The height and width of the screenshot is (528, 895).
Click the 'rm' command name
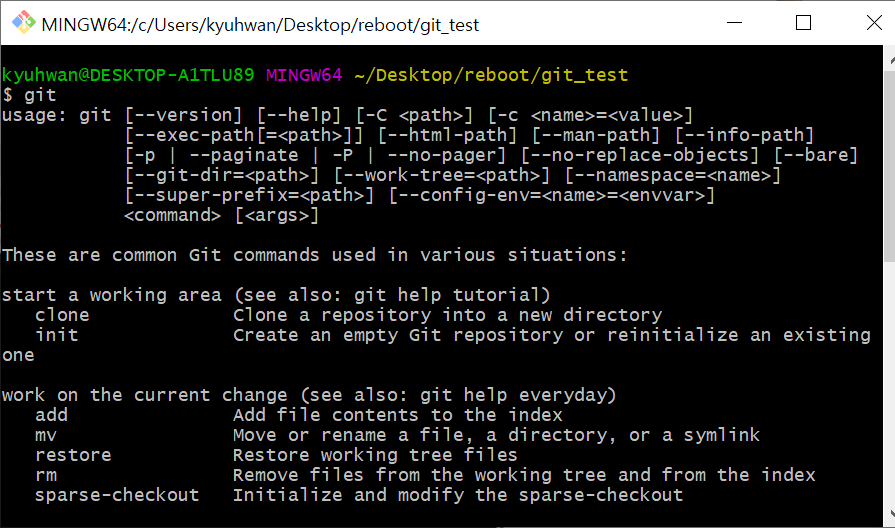pos(46,475)
